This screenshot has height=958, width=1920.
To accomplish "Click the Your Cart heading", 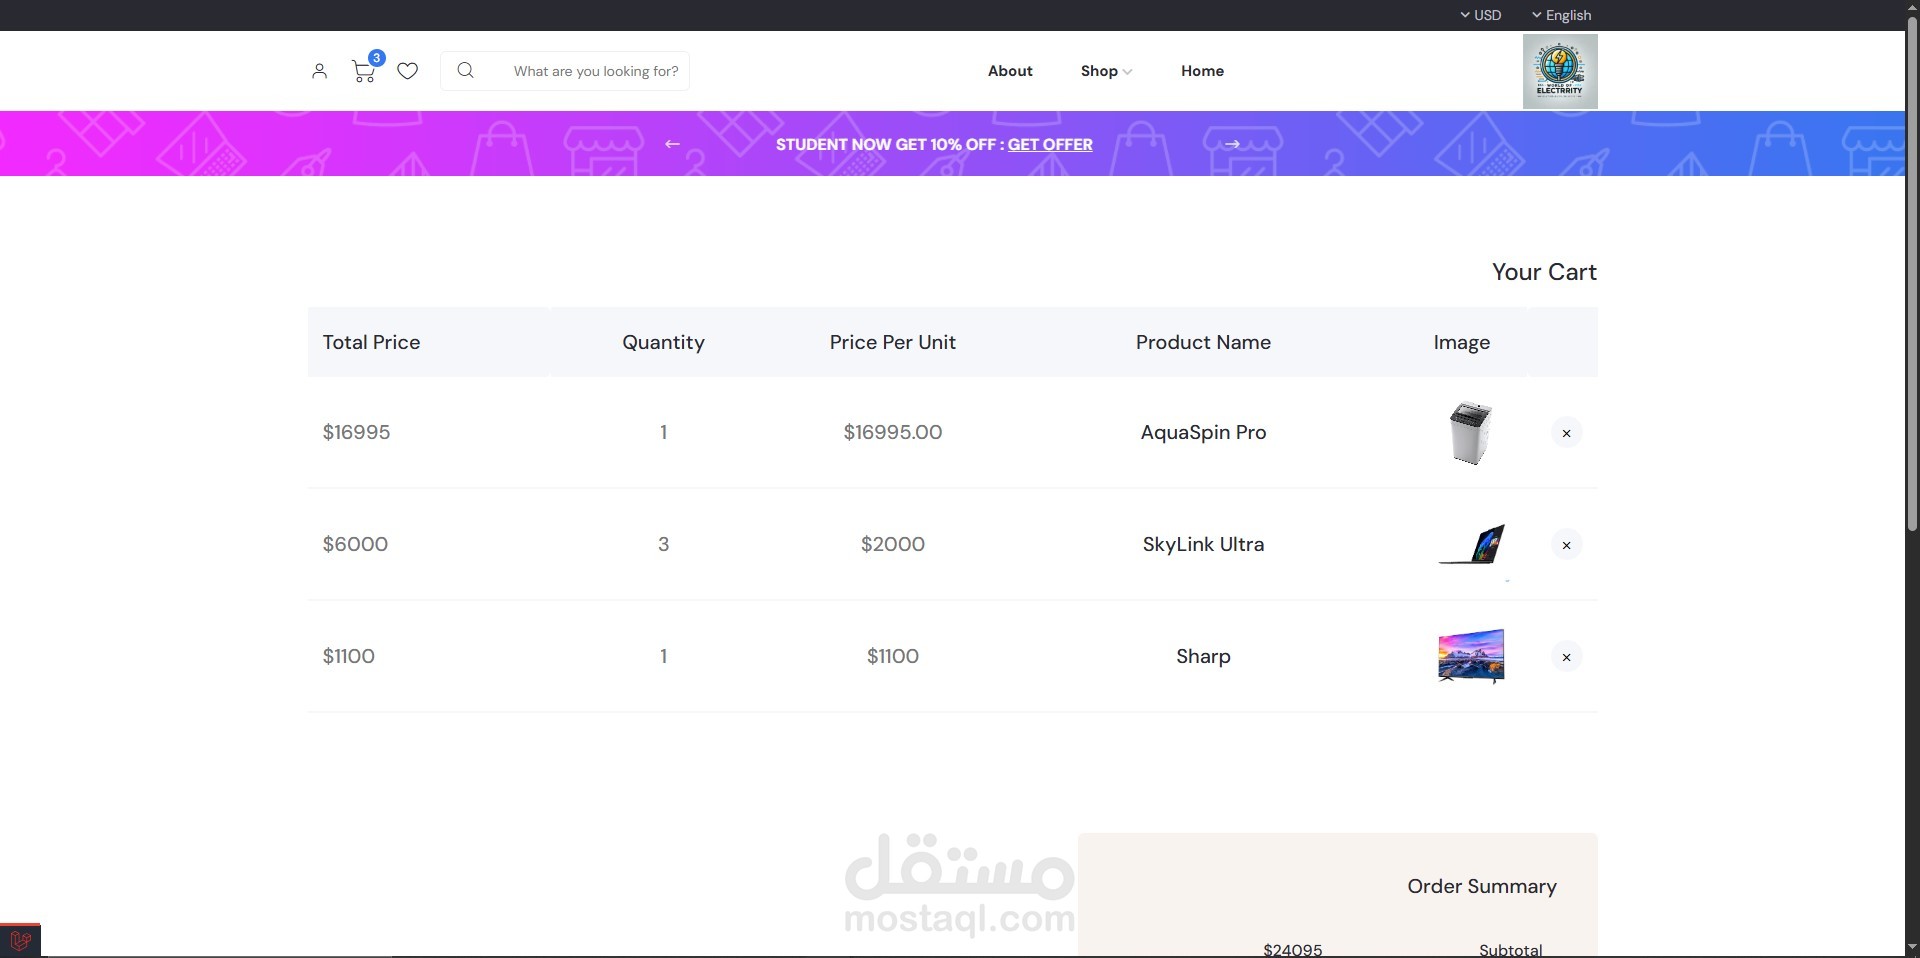I will 1544,272.
